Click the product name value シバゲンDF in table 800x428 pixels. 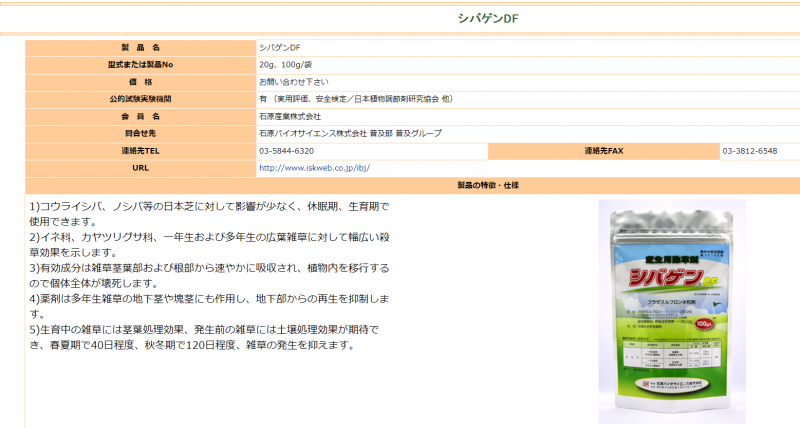pyautogui.click(x=280, y=47)
